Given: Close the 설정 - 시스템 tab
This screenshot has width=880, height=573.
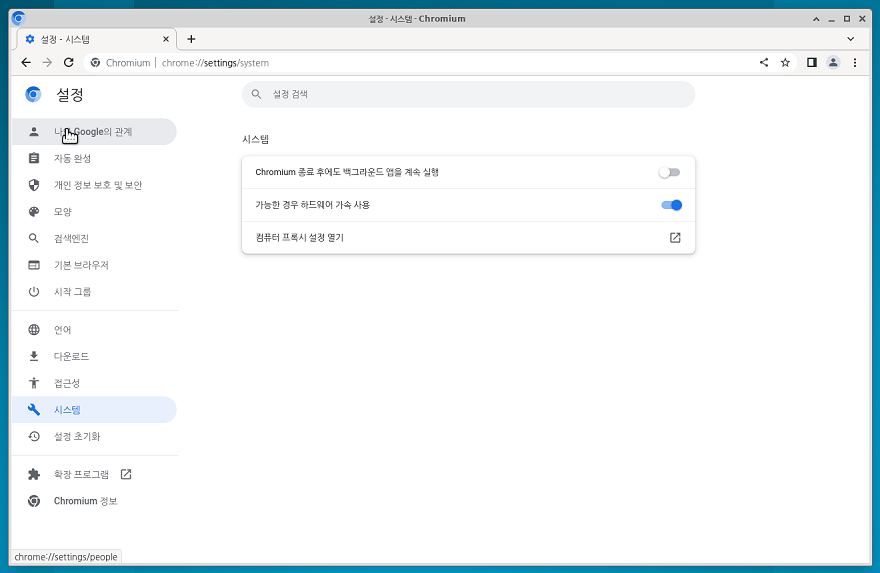Looking at the screenshot, I should (166, 39).
